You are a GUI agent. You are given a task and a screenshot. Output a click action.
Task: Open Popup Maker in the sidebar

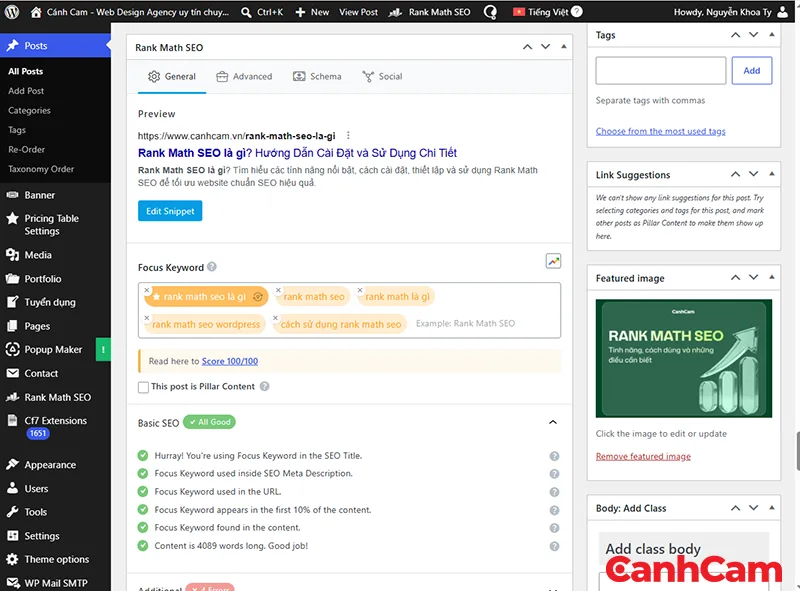(55, 350)
